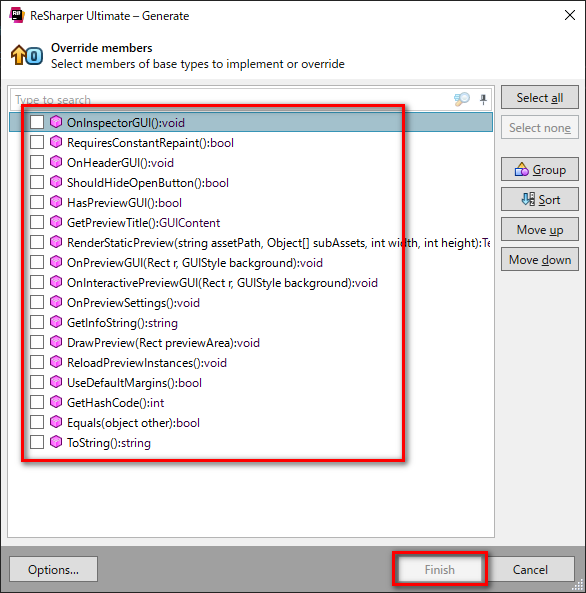Select the Equals(object other):bool row text

click(133, 422)
